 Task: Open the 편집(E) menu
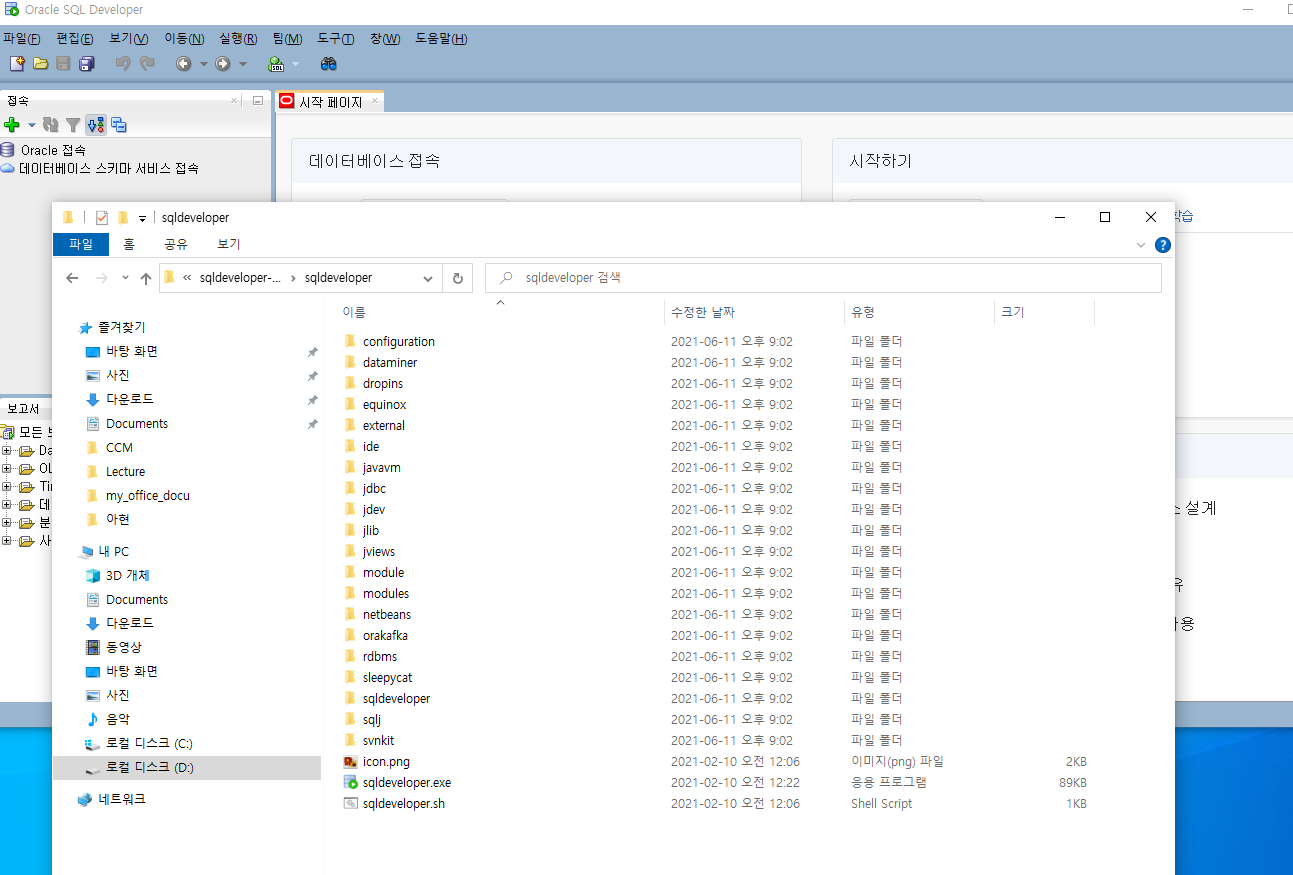[75, 39]
